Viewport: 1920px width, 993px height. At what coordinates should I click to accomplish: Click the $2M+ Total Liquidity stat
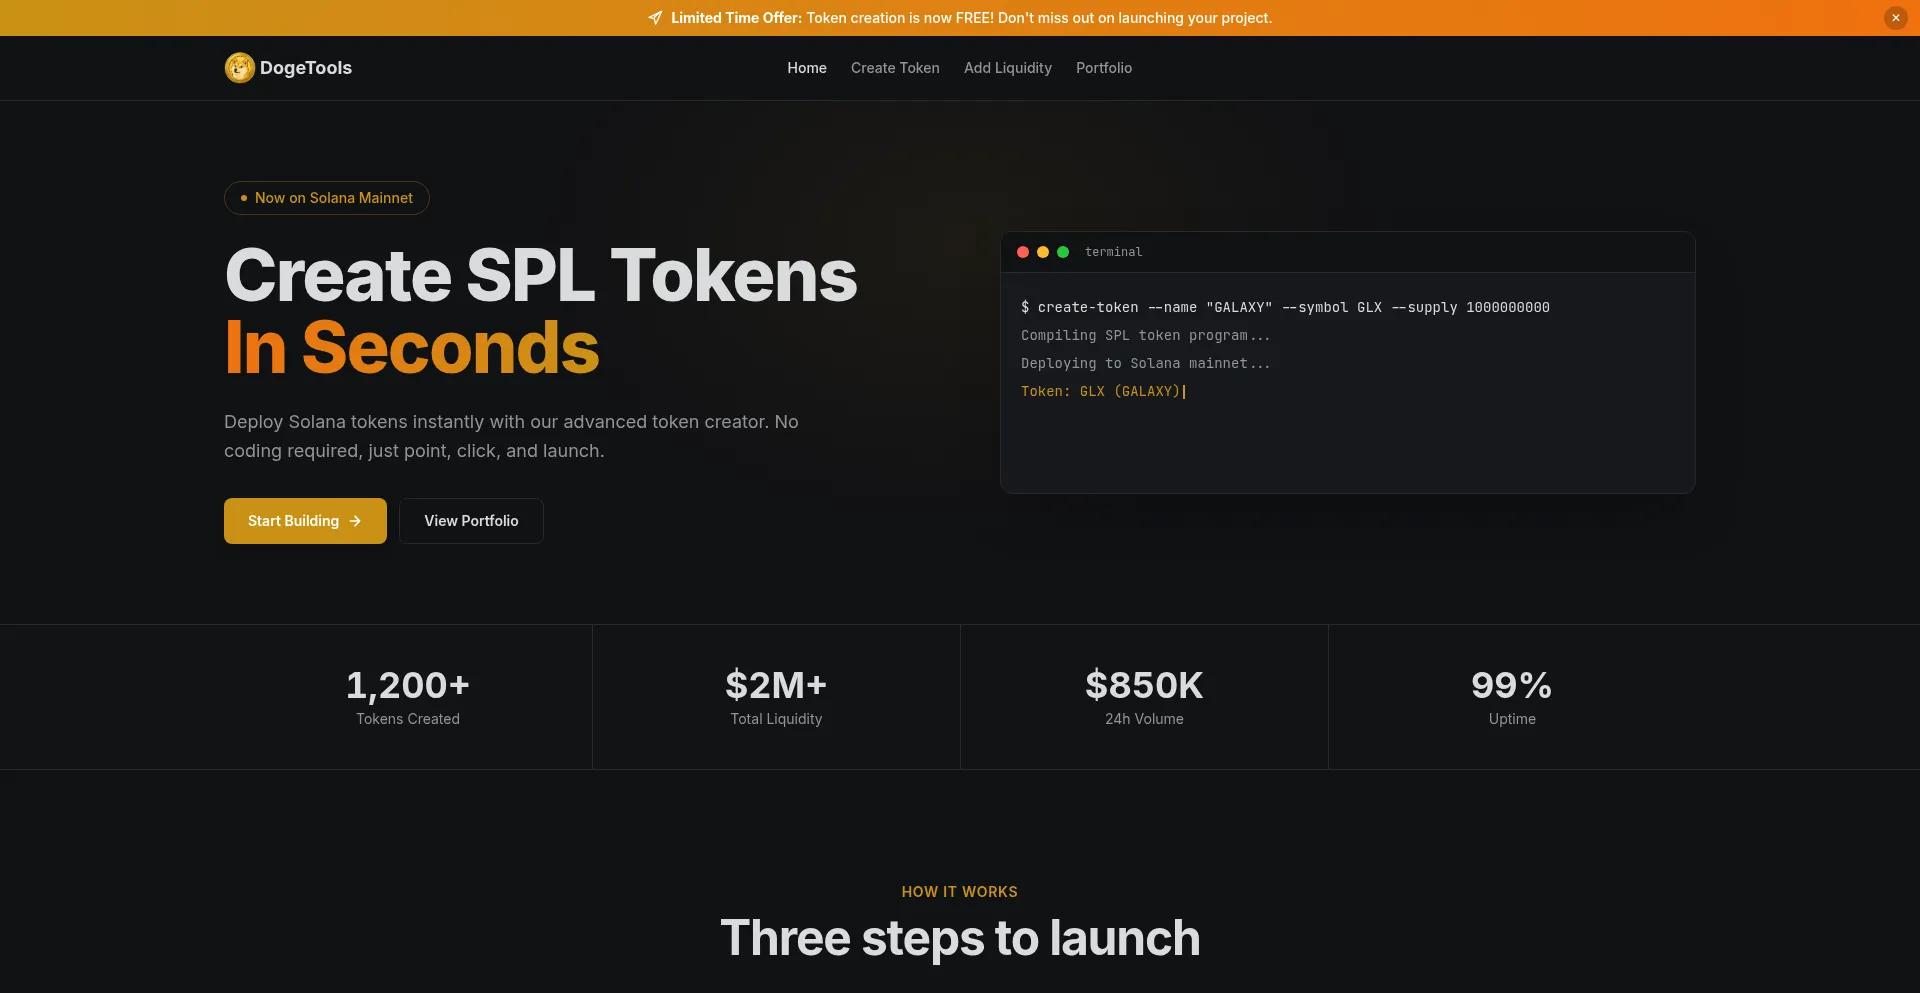pyautogui.click(x=776, y=697)
